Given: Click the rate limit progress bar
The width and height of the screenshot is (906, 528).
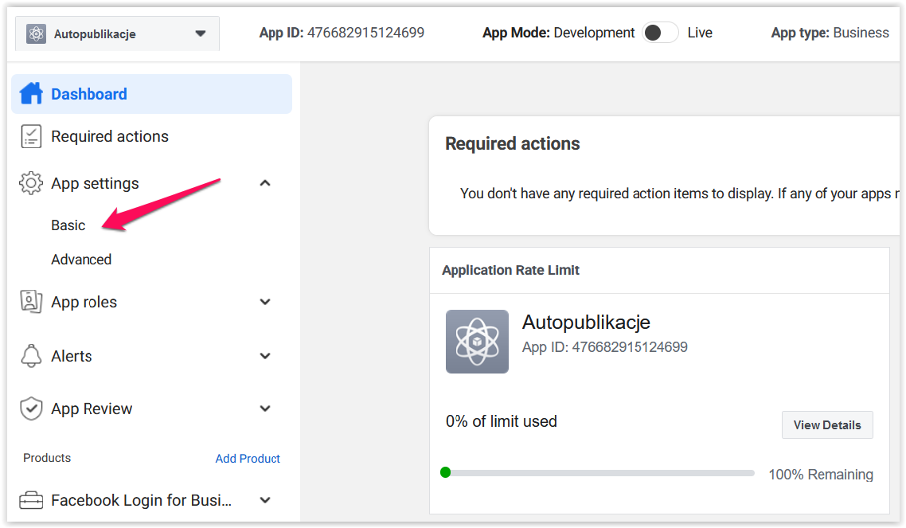Looking at the screenshot, I should pyautogui.click(x=597, y=473).
